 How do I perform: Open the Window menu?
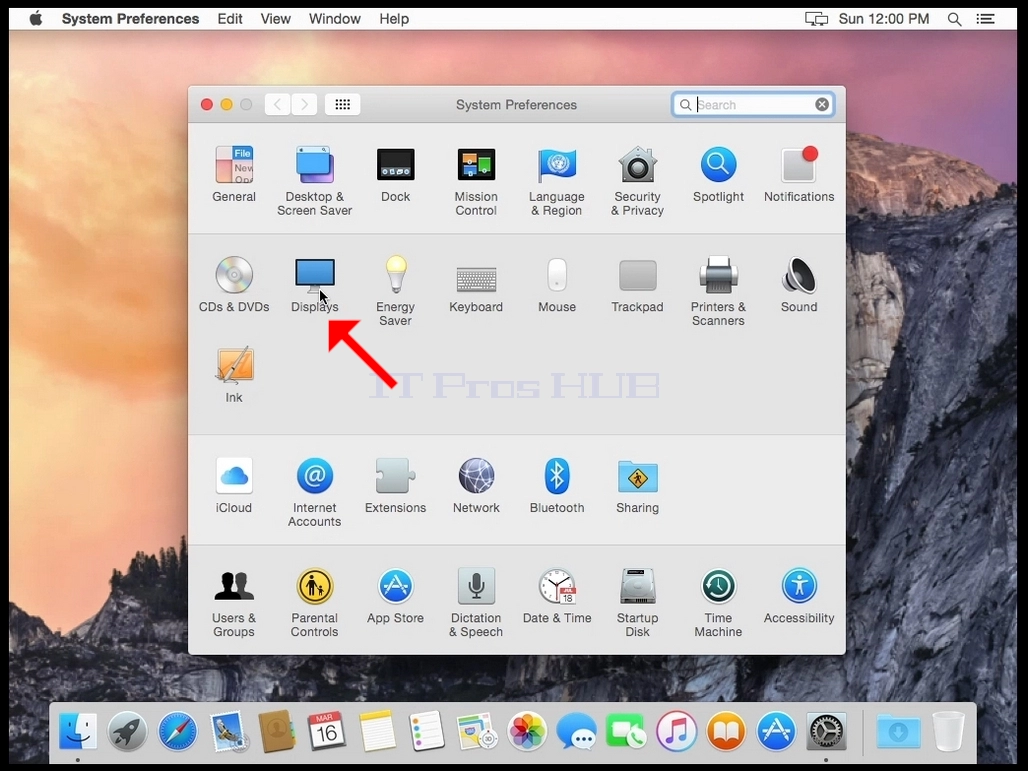click(x=334, y=19)
